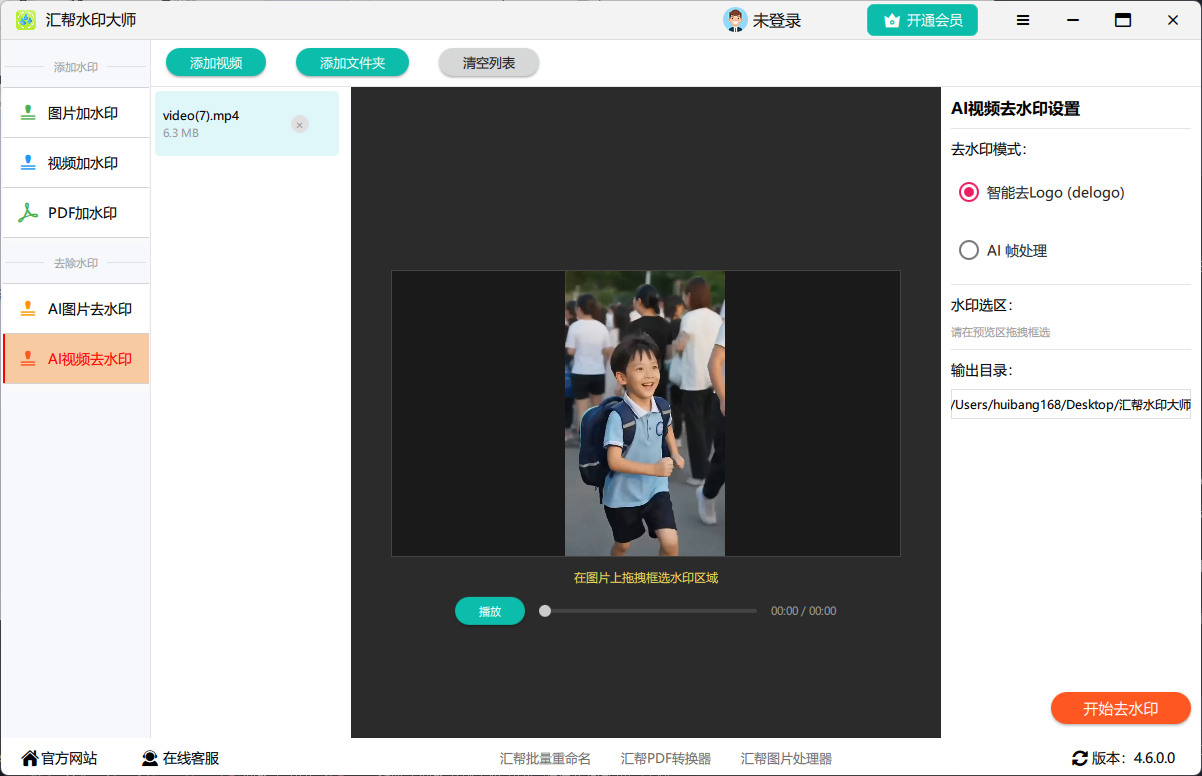Open the AI图片去水印 sidebar item
Screen dimensions: 1202x776
pyautogui.click(x=76, y=309)
